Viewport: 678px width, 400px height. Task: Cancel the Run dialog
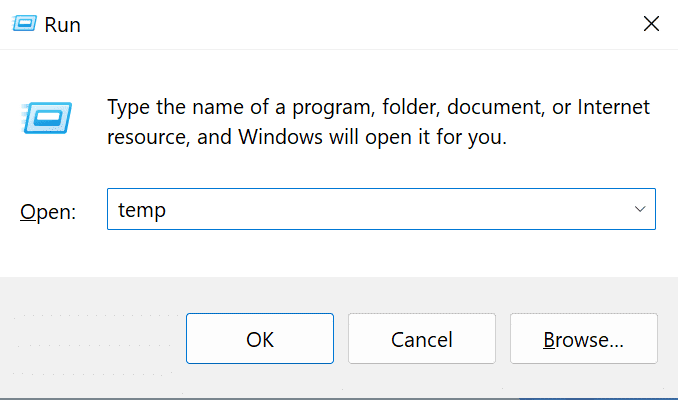coord(421,339)
